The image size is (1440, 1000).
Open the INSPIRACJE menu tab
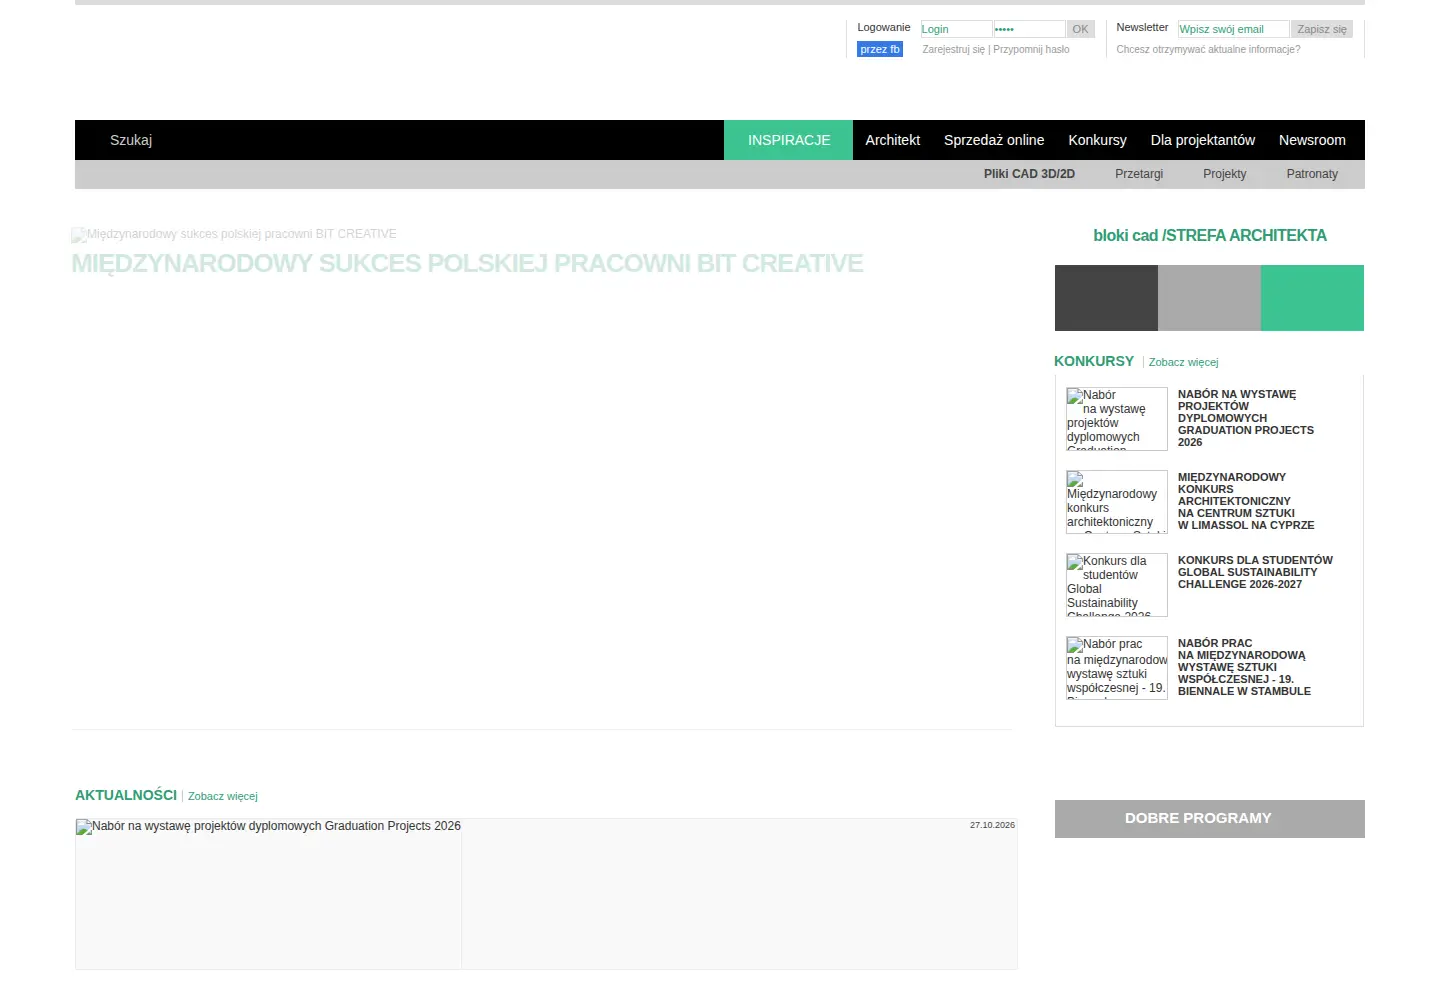tap(789, 140)
